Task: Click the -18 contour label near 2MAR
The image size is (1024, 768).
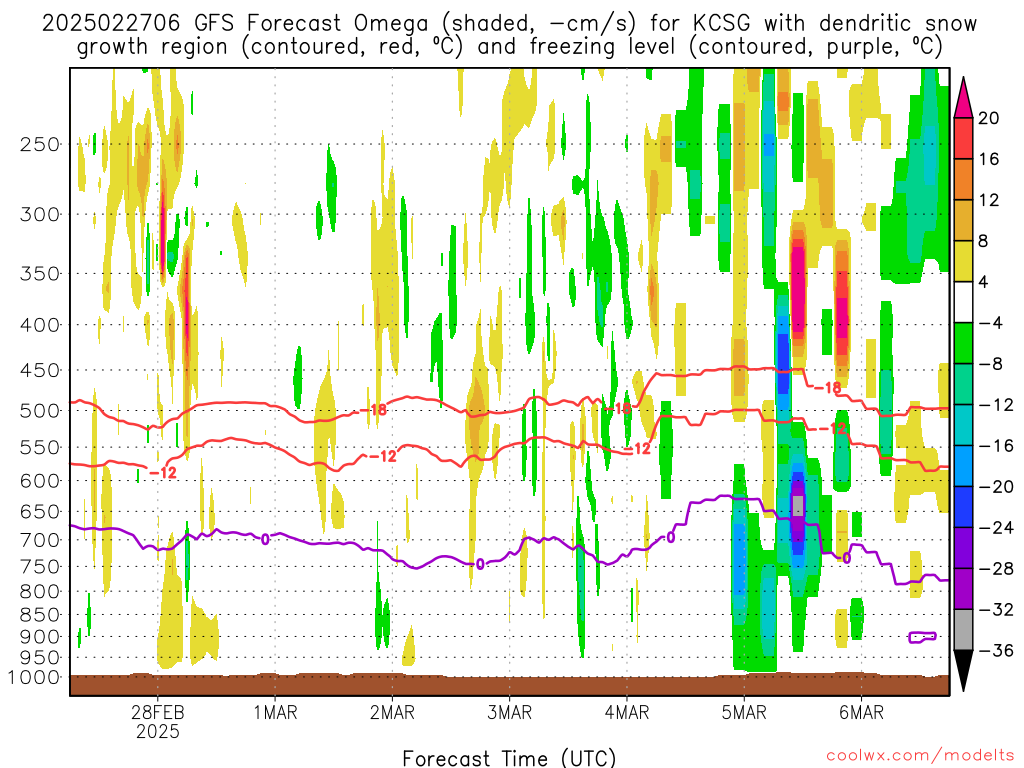Action: pos(374,410)
